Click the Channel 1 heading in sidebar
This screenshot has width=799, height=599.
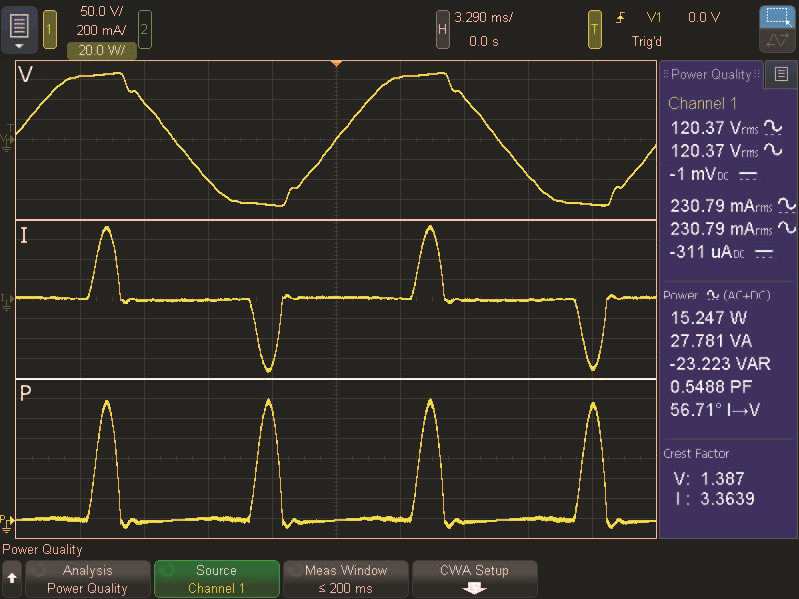(x=702, y=103)
